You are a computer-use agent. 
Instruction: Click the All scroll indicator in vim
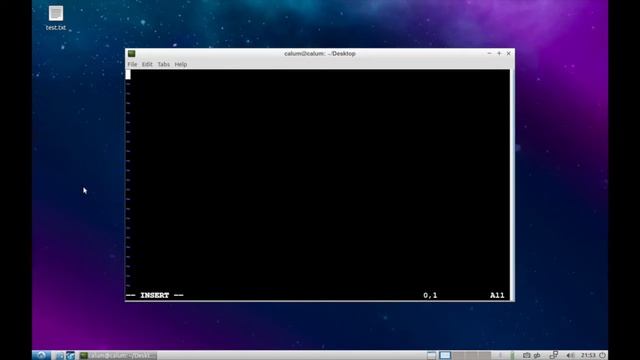pos(497,295)
